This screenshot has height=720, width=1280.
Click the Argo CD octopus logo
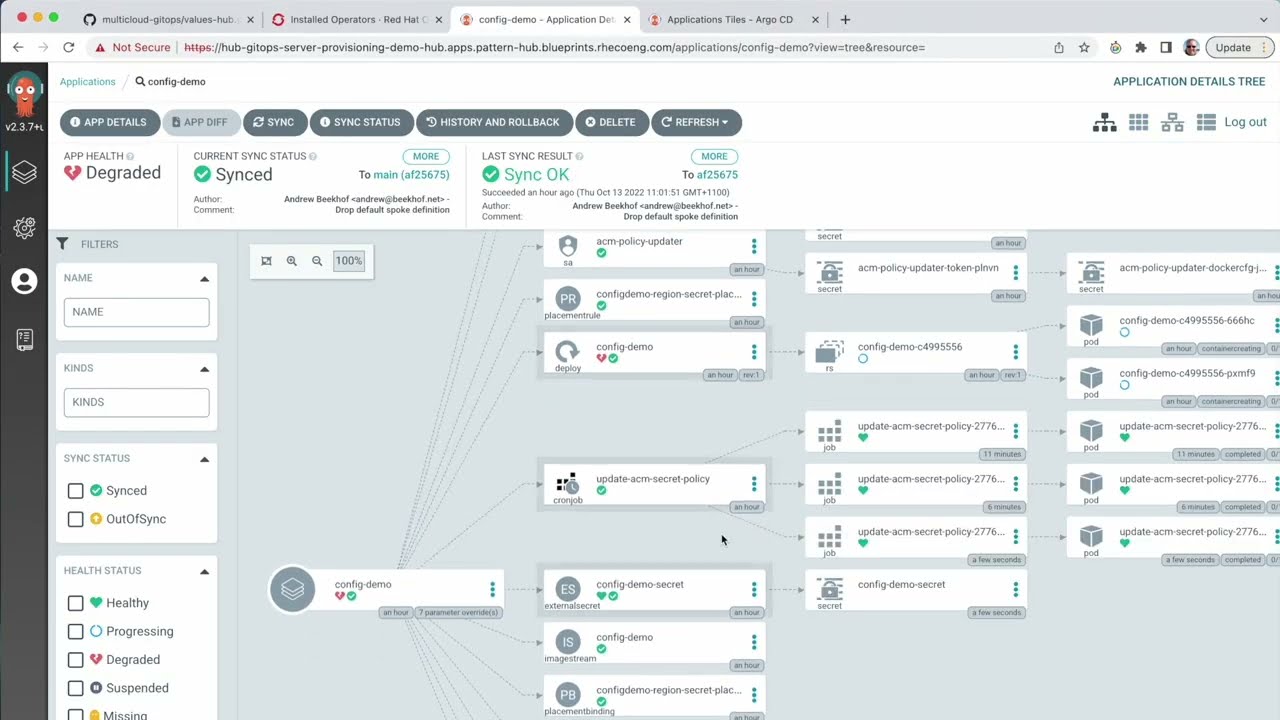click(x=24, y=96)
